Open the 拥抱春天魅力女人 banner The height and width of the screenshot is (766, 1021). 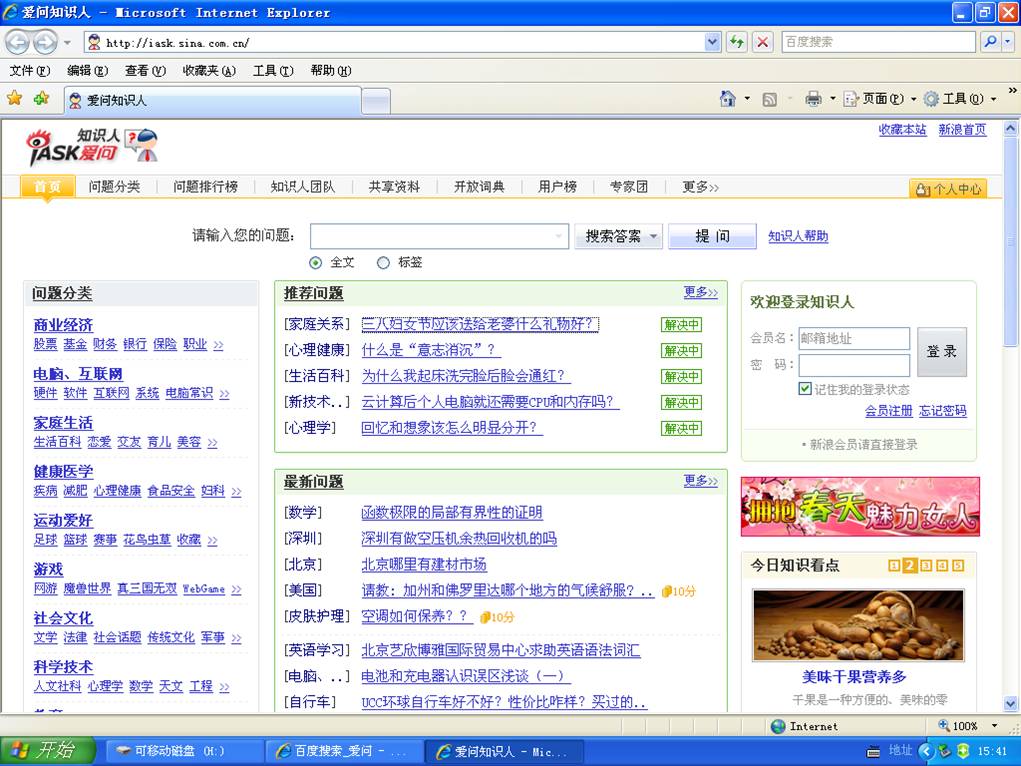pyautogui.click(x=860, y=506)
